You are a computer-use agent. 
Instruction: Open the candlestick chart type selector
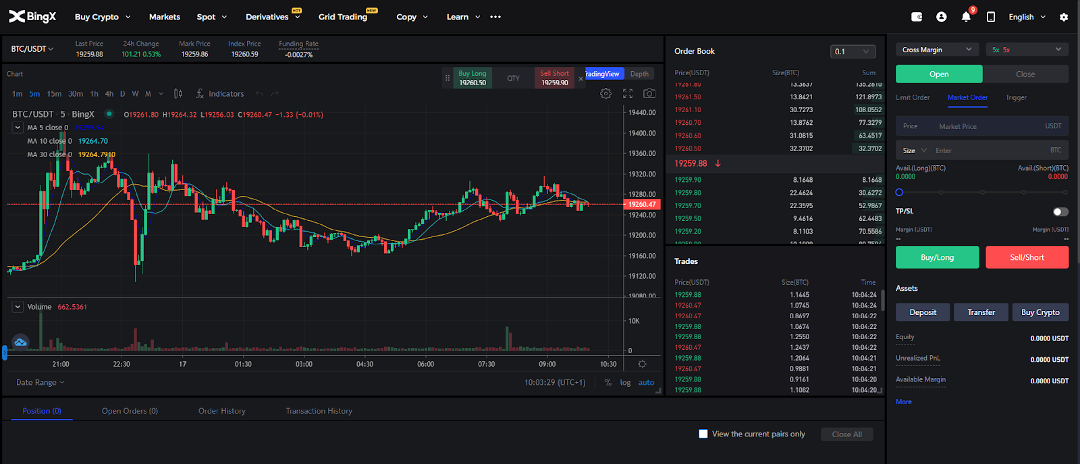point(177,93)
